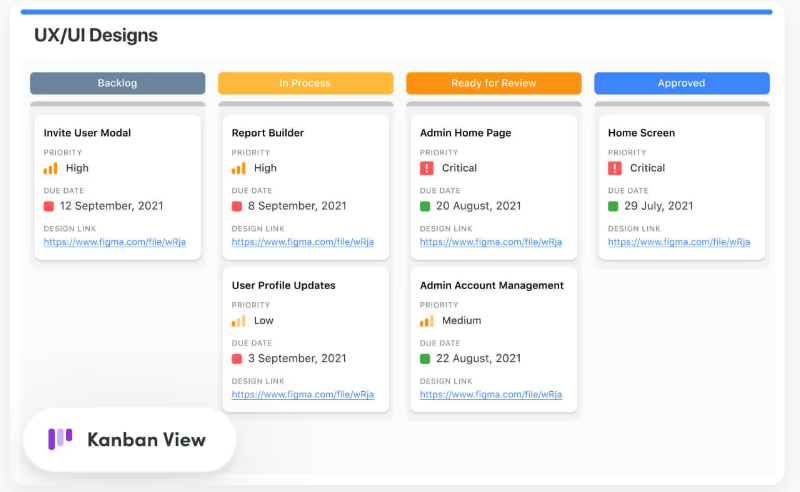
Task: Open the Figma link on Home Screen card
Action: (x=679, y=242)
